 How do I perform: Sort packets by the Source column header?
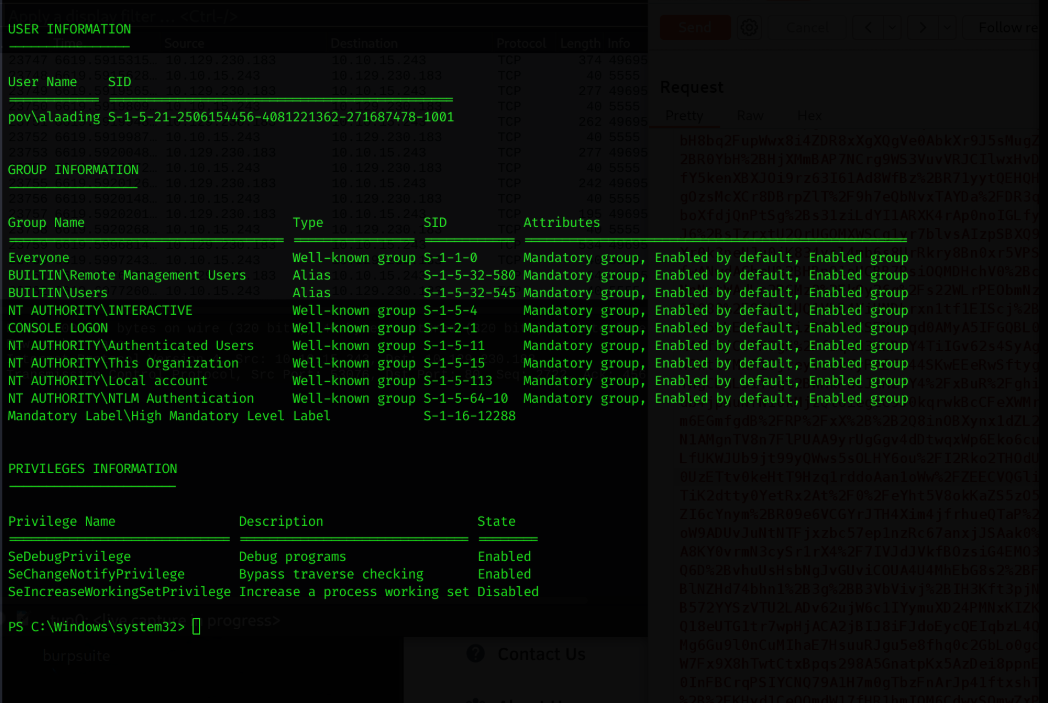[x=184, y=43]
